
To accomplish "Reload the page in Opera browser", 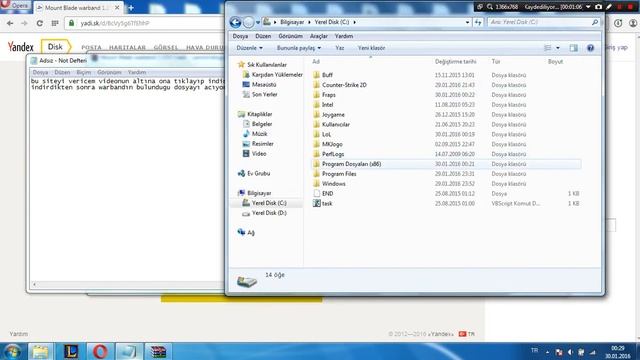I will tap(40, 23).
